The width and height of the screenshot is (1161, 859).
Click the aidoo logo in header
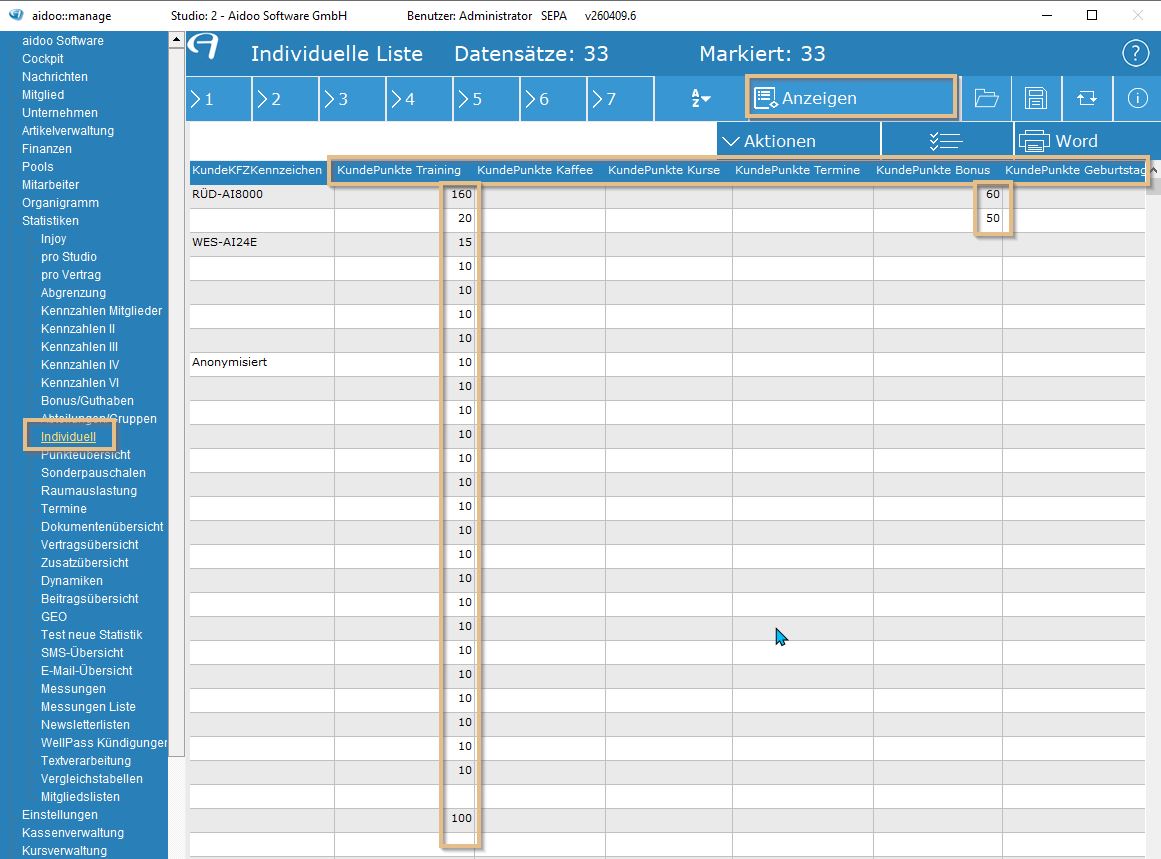click(x=203, y=47)
